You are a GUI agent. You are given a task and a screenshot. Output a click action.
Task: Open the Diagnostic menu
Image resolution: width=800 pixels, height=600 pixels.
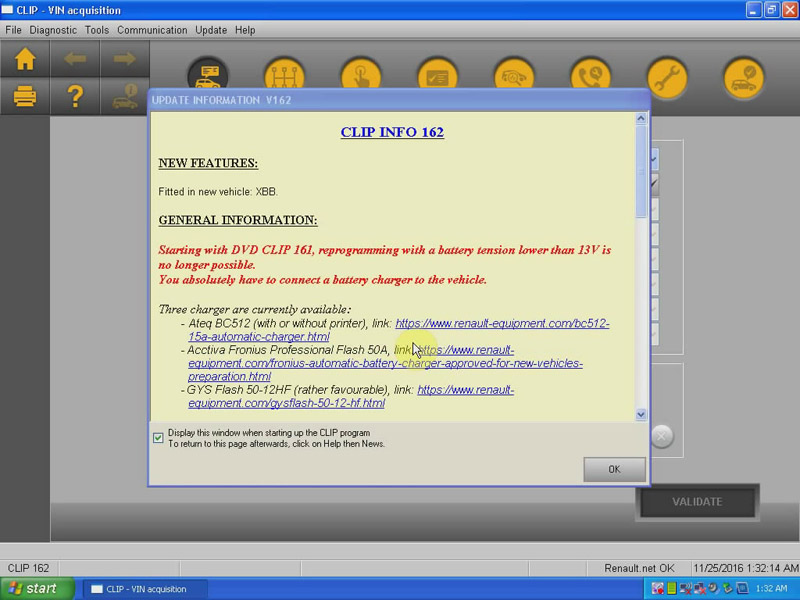(x=53, y=30)
